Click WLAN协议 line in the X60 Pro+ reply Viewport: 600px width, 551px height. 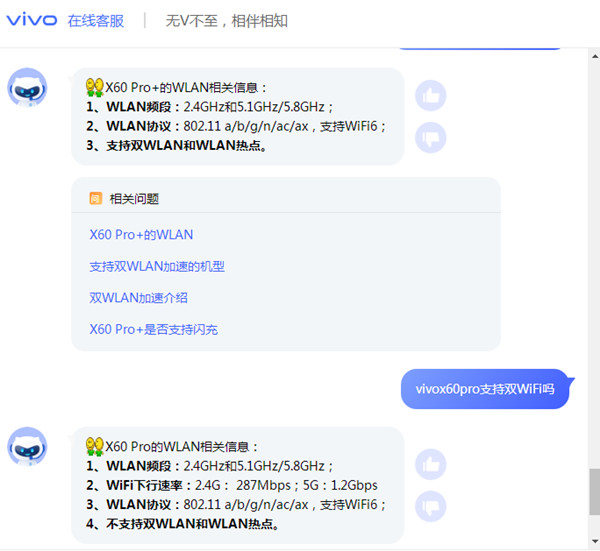(x=236, y=126)
